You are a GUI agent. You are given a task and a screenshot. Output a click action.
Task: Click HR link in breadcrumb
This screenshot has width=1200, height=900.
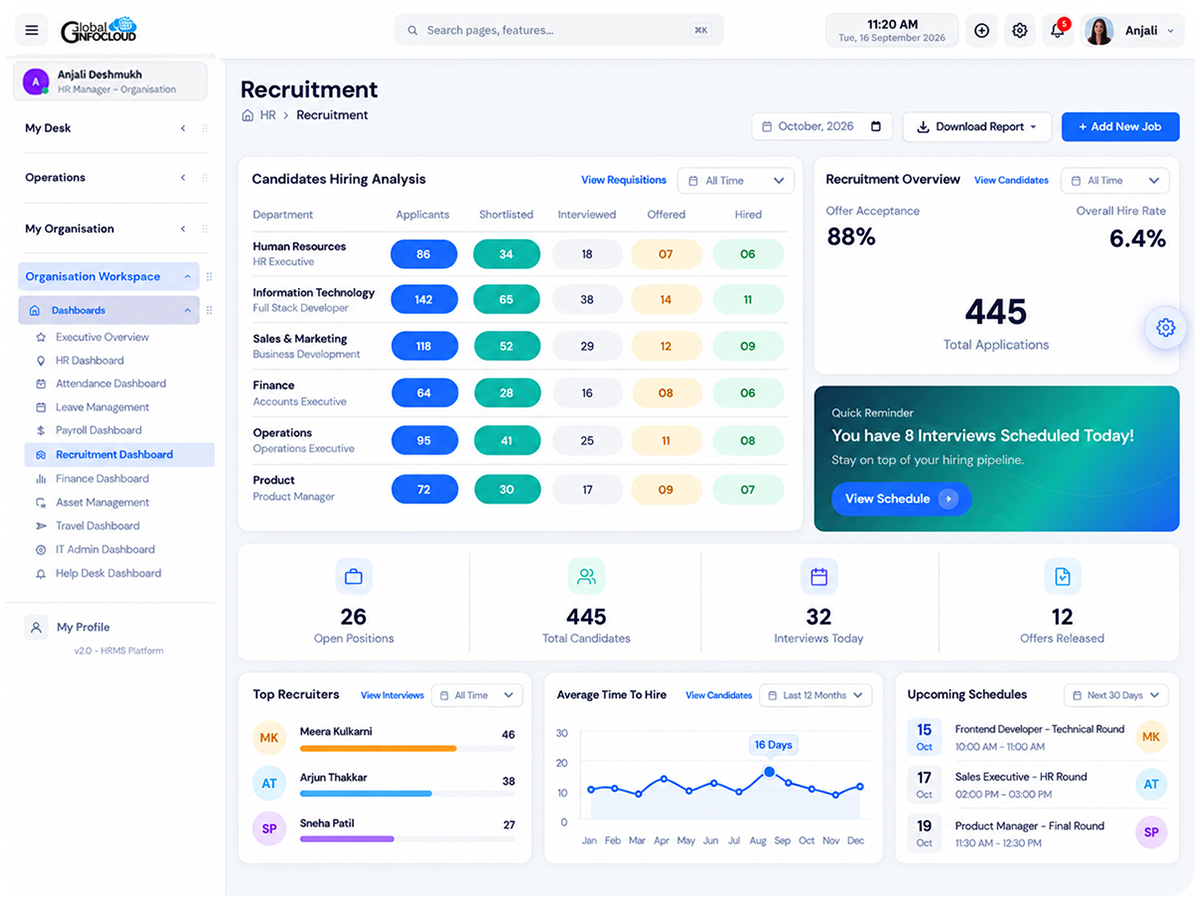coord(268,115)
